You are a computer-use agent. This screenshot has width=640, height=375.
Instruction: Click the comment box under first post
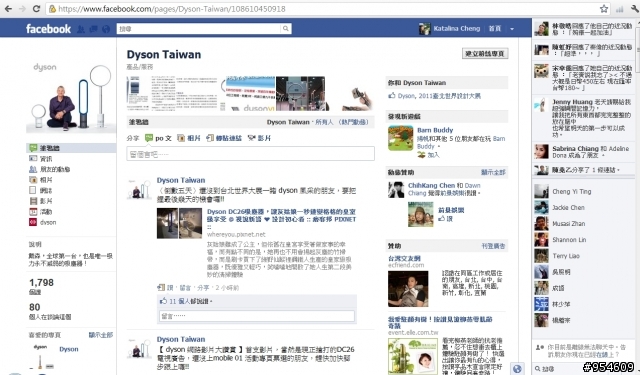(257, 316)
